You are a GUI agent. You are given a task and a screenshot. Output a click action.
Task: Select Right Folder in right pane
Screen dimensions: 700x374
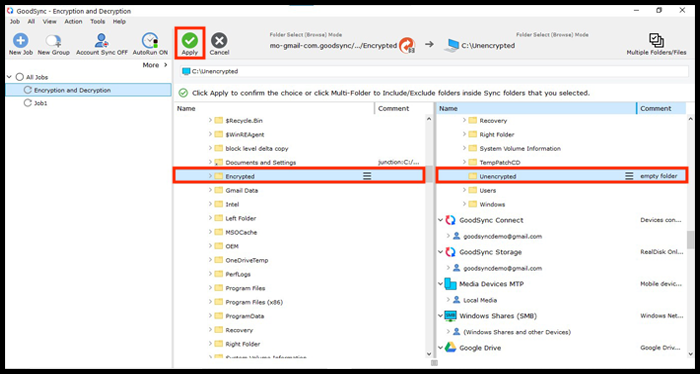point(497,134)
